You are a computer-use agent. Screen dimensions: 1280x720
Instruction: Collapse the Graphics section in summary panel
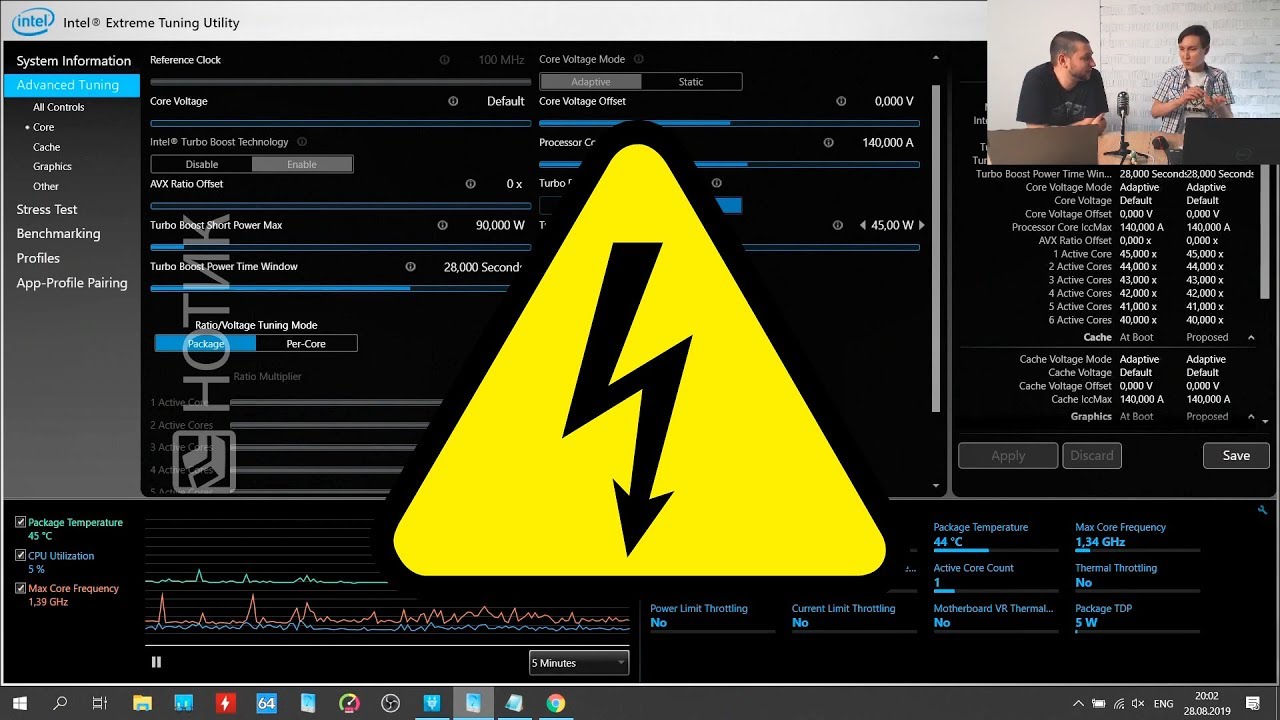tap(1251, 417)
